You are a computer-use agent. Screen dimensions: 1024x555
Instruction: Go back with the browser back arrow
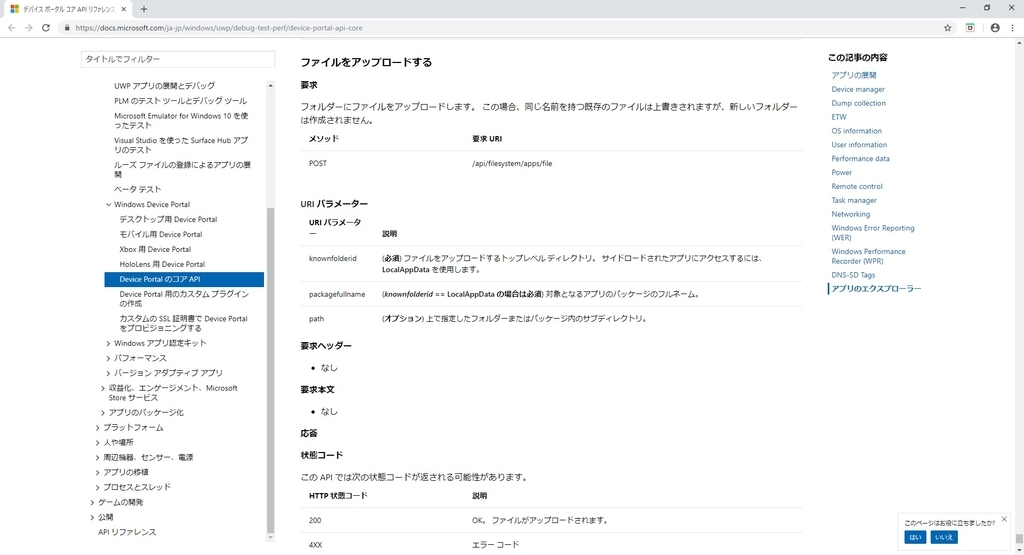point(12,28)
